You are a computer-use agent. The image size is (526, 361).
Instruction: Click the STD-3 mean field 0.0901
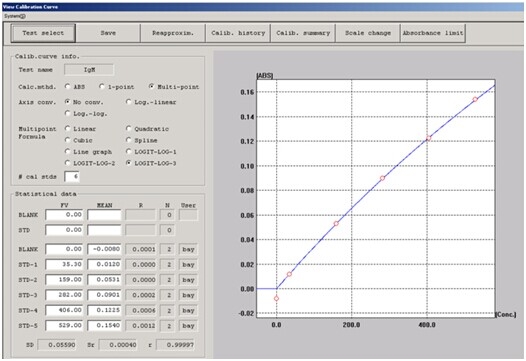104,295
